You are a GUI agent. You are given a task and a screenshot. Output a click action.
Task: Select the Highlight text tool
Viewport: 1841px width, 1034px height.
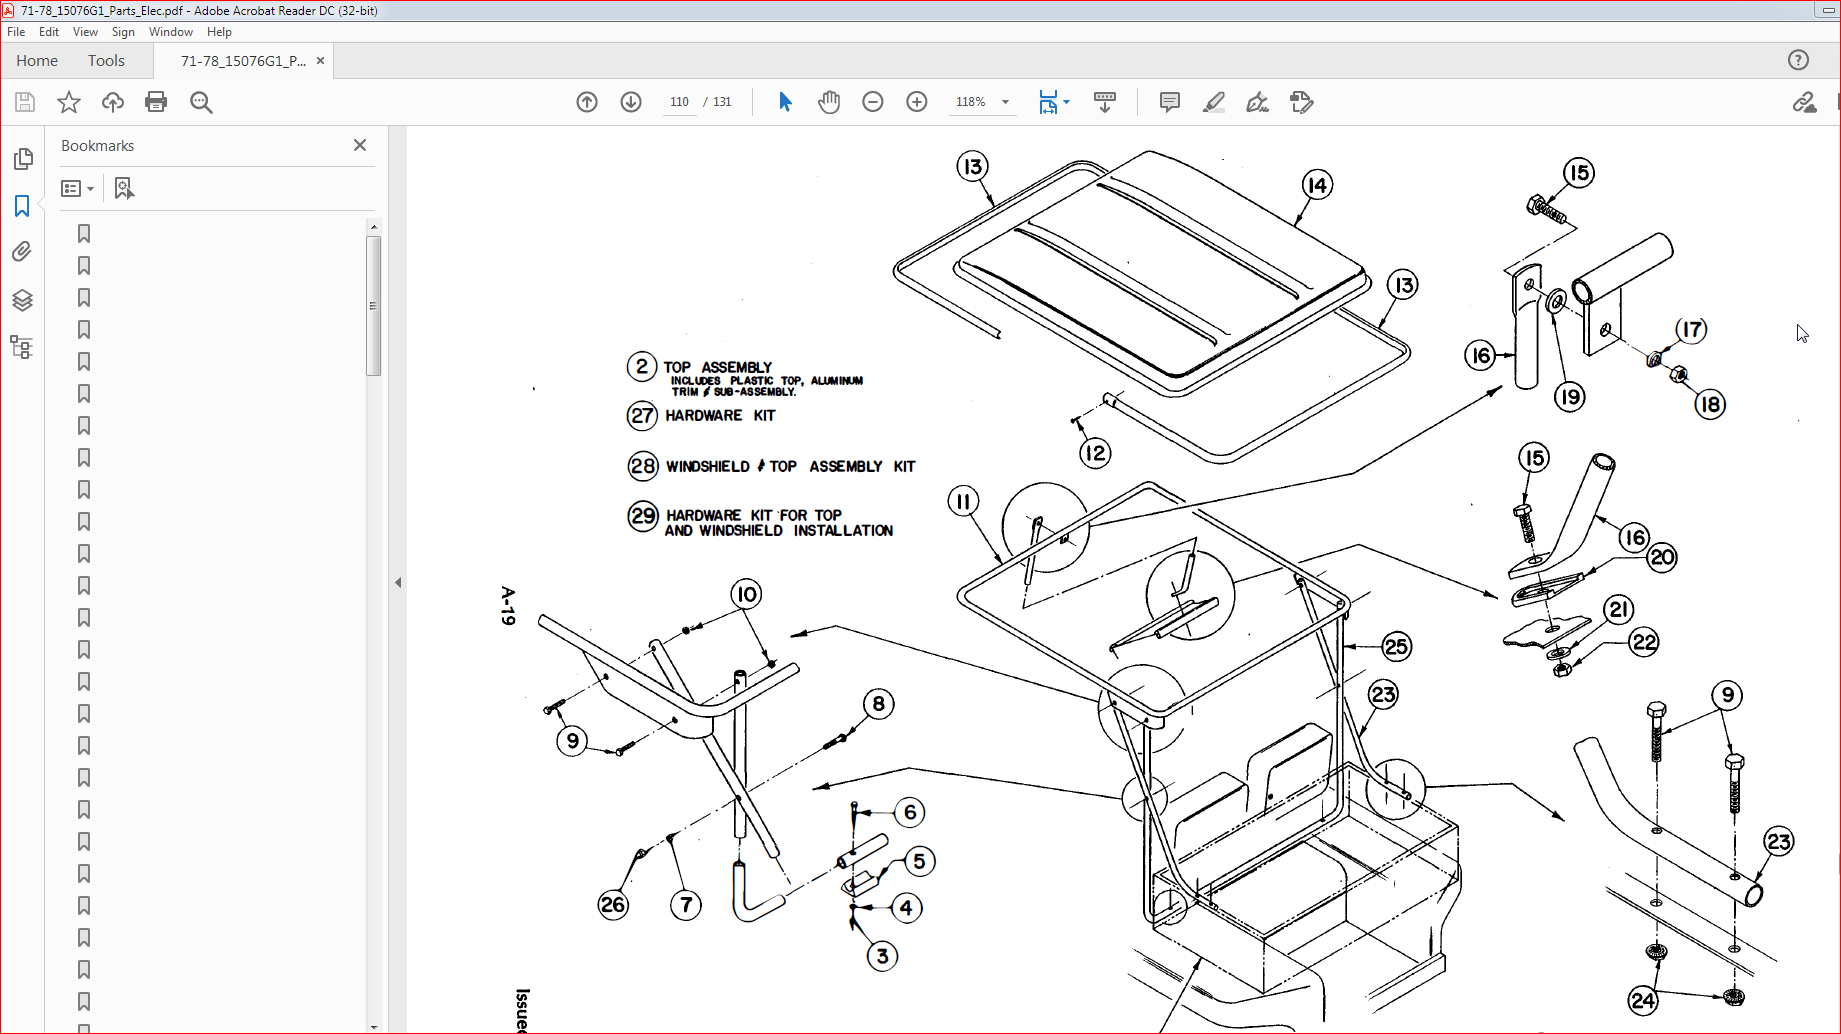point(1213,101)
